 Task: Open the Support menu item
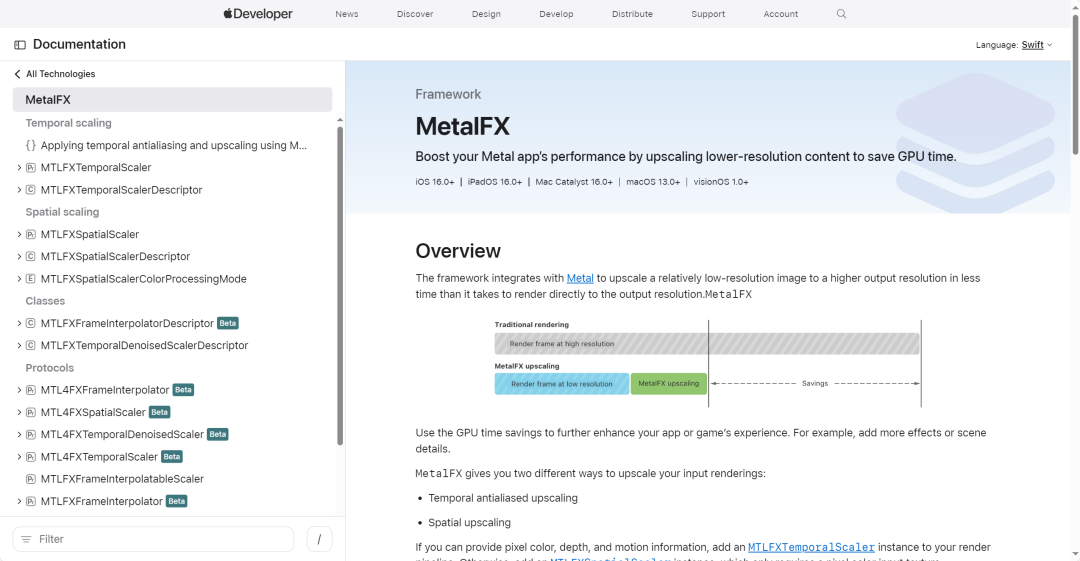[708, 14]
